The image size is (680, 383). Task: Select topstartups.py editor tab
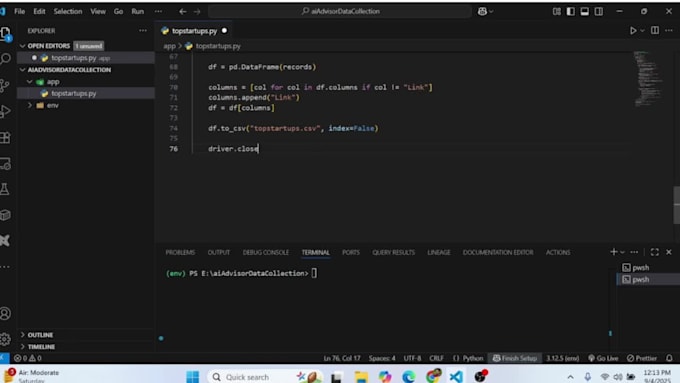pos(194,31)
